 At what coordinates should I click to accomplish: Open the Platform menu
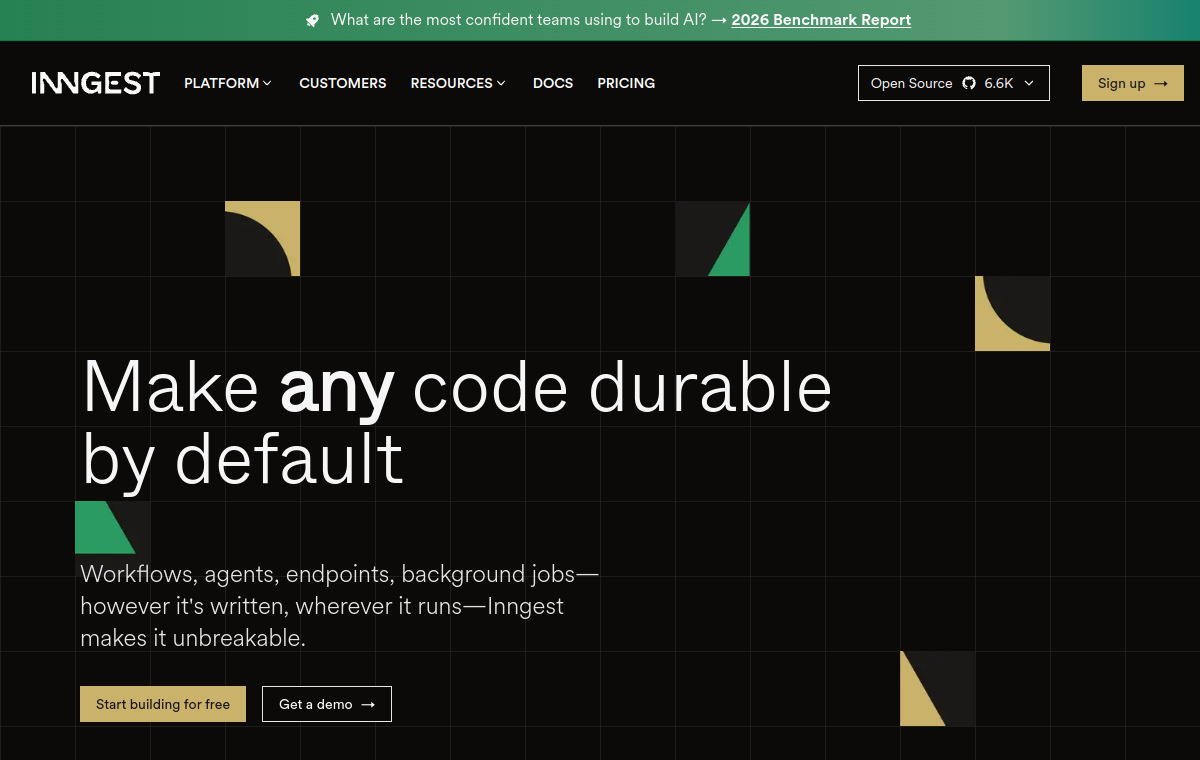(x=228, y=83)
